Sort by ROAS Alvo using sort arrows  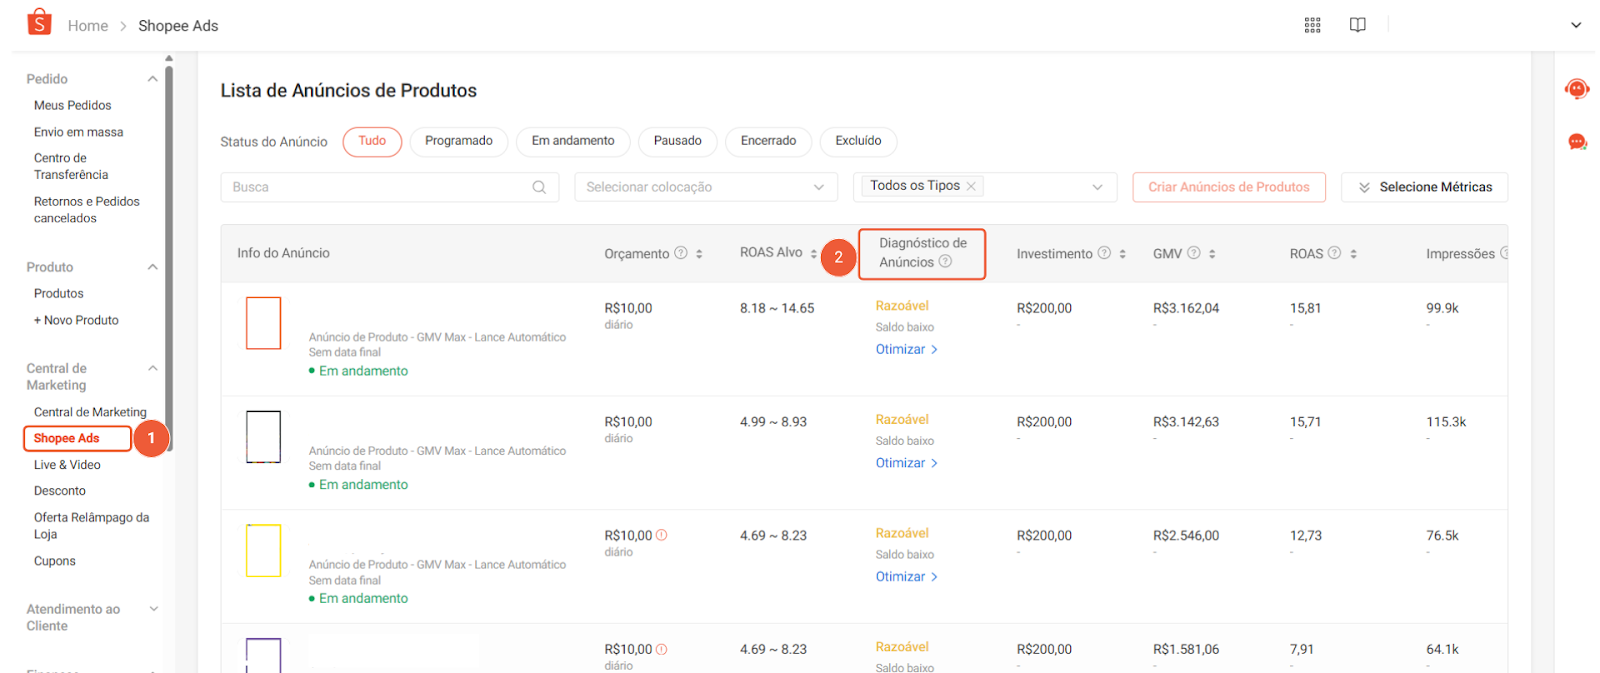pyautogui.click(x=813, y=253)
